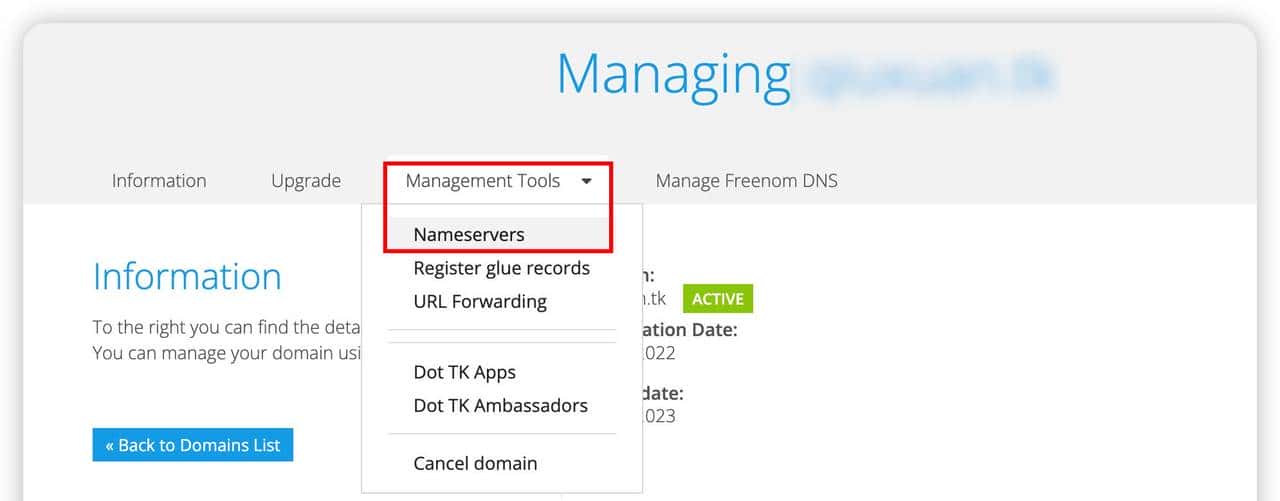Select URL Forwarding menu entry

pos(479,301)
